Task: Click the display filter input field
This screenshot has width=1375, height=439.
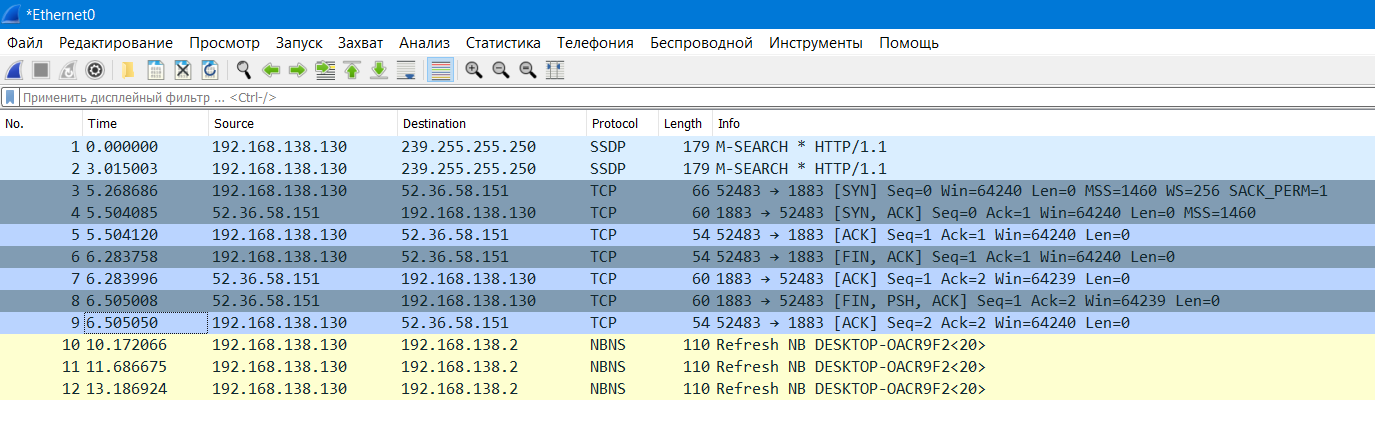Action: coord(600,98)
